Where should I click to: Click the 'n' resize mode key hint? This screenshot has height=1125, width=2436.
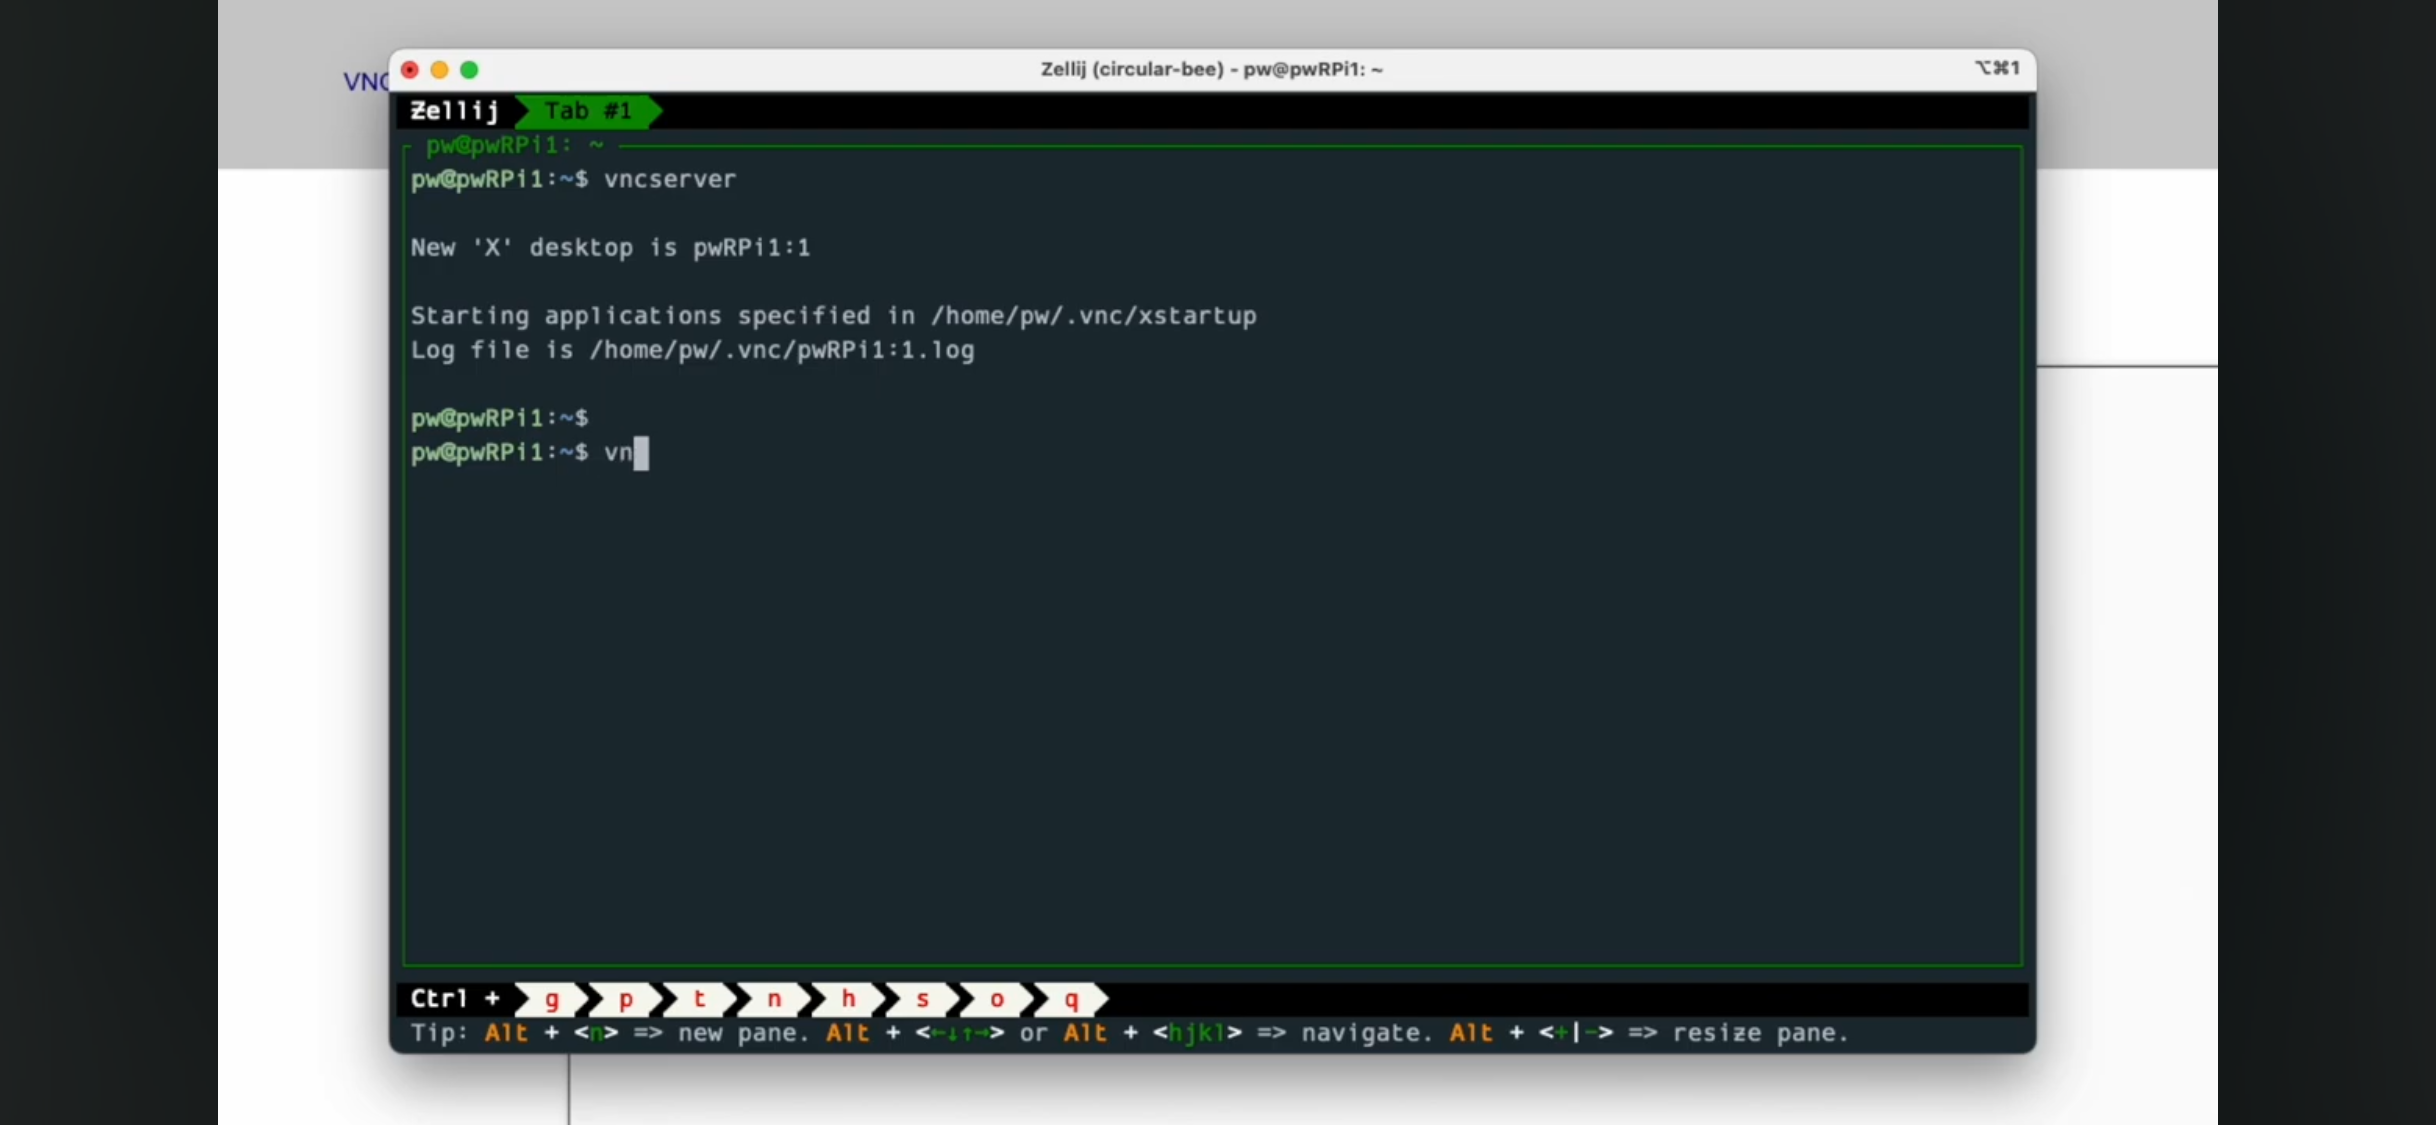pyautogui.click(x=774, y=999)
